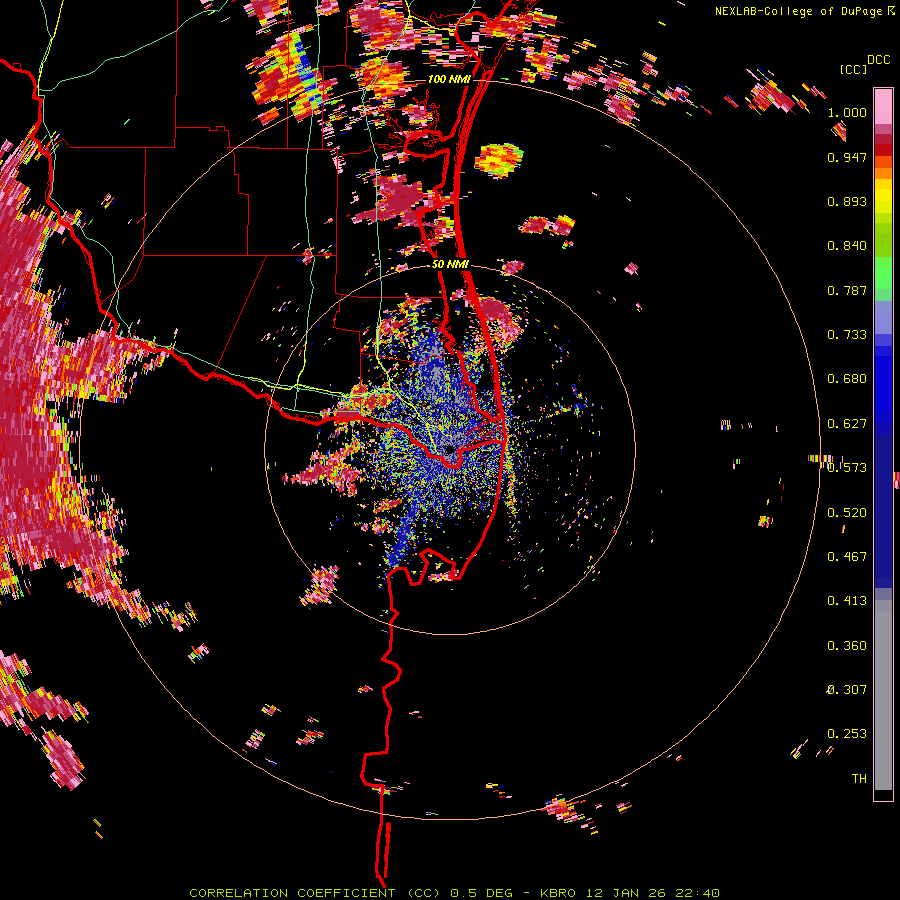Click the 0.467 scale value
900x900 pixels.
pos(847,556)
